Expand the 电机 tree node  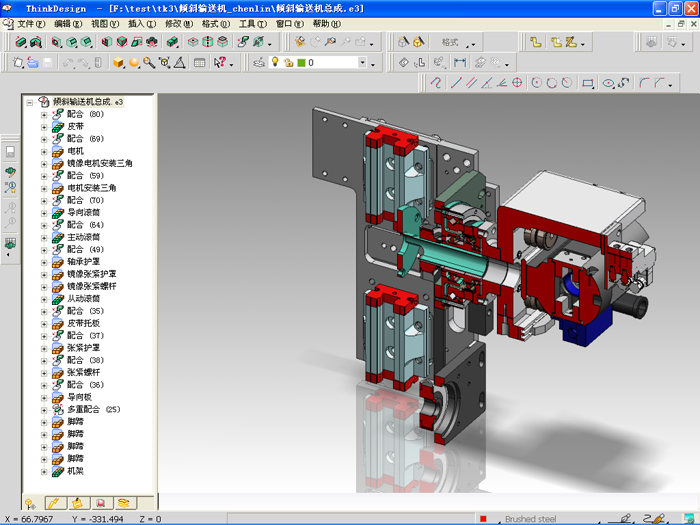(x=44, y=151)
